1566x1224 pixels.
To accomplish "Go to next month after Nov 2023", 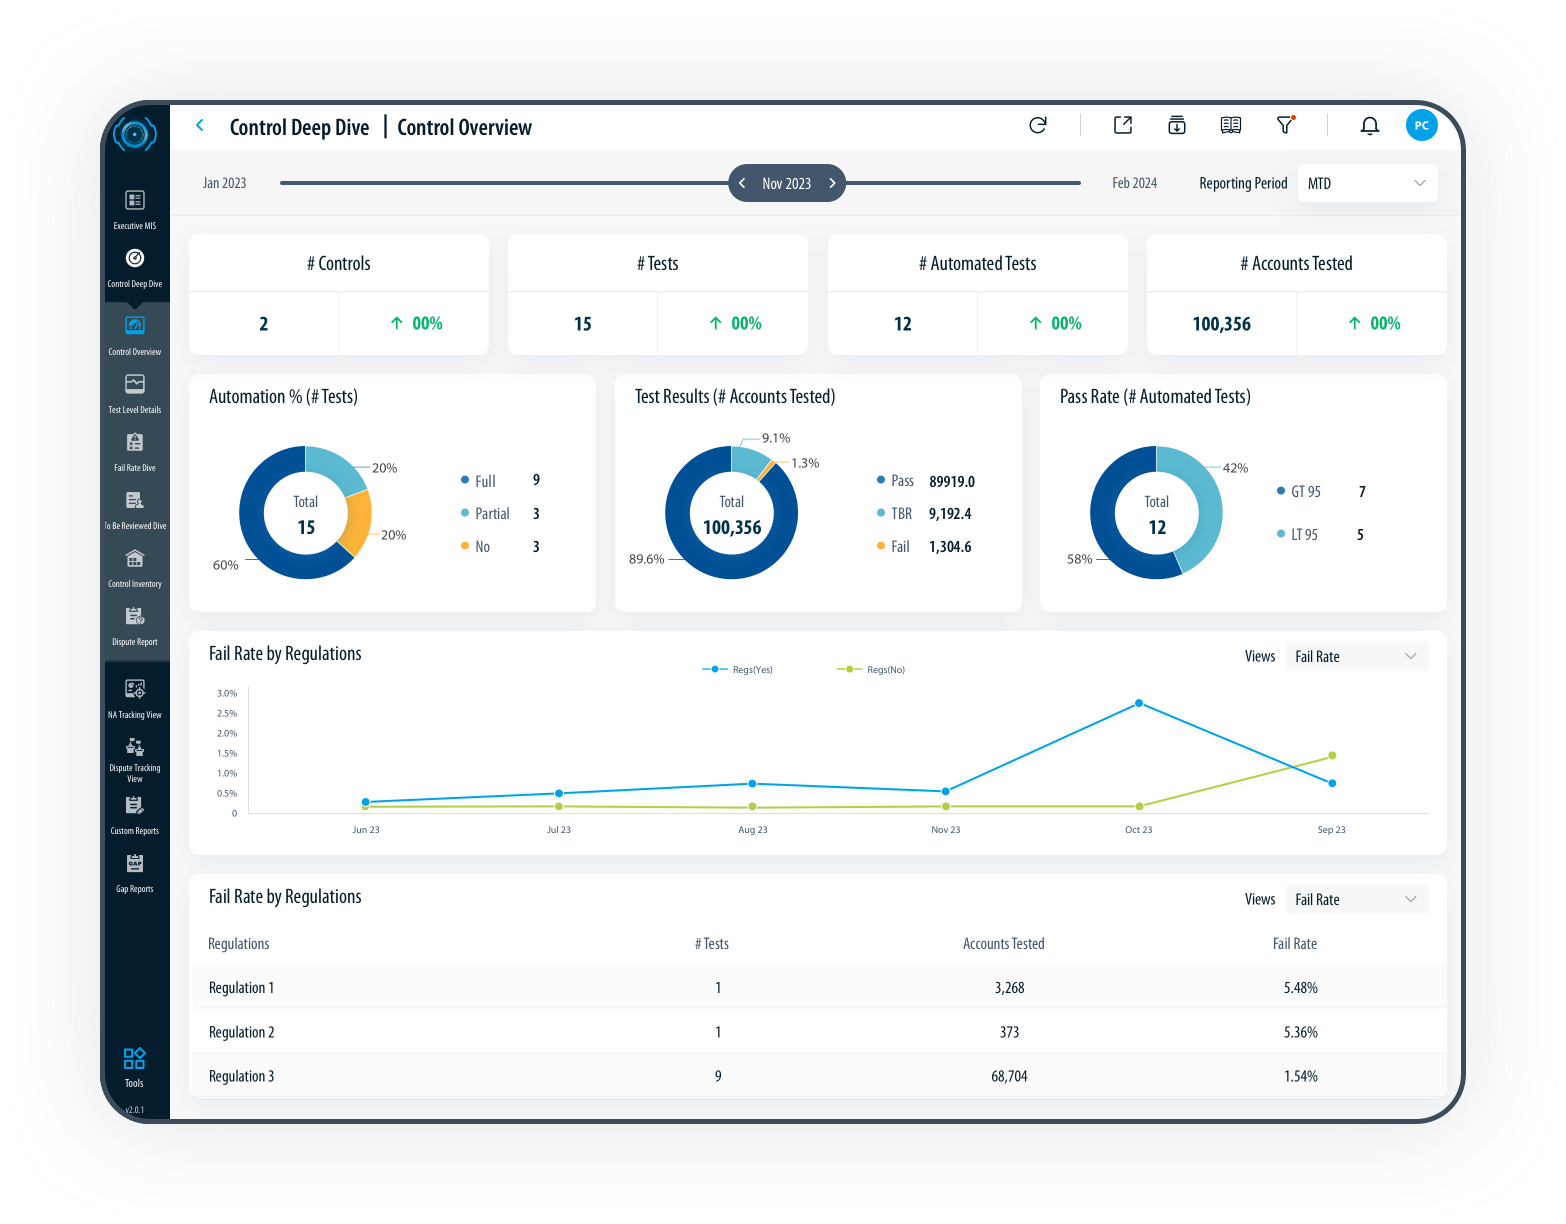I will 832,183.
